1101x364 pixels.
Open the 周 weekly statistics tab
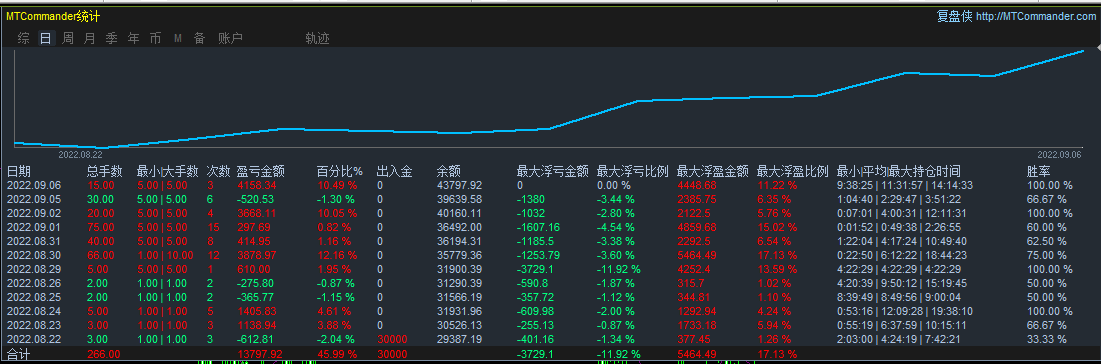point(68,39)
